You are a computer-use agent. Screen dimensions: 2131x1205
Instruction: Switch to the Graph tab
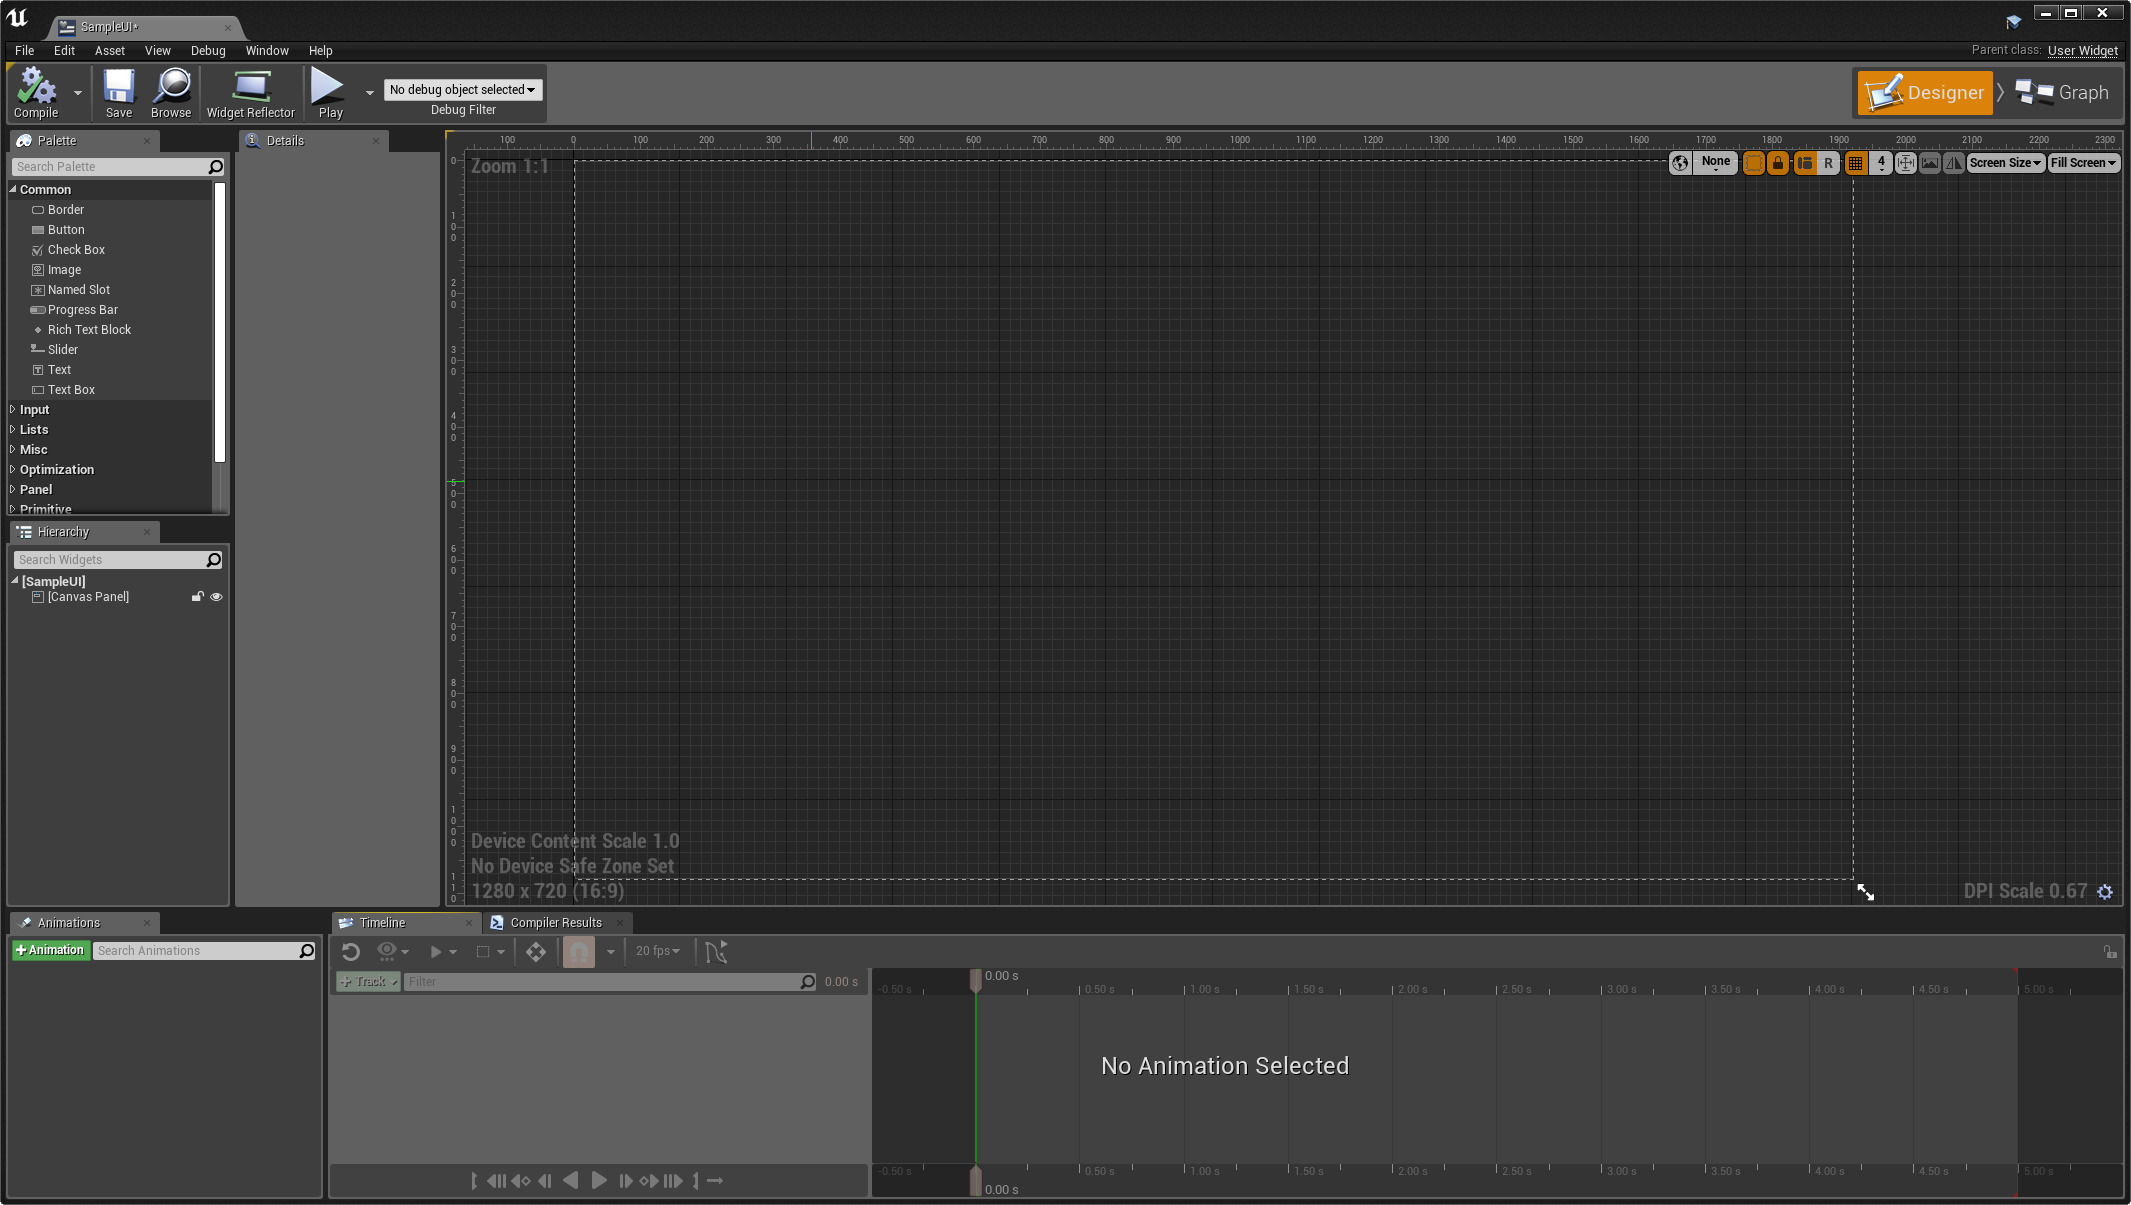pyautogui.click(x=2060, y=92)
